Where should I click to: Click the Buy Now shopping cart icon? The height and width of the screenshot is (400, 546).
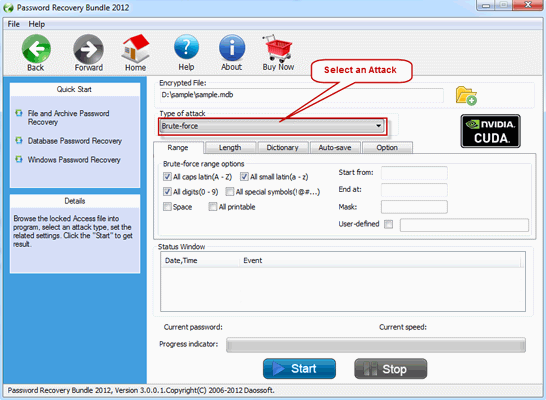point(277,48)
